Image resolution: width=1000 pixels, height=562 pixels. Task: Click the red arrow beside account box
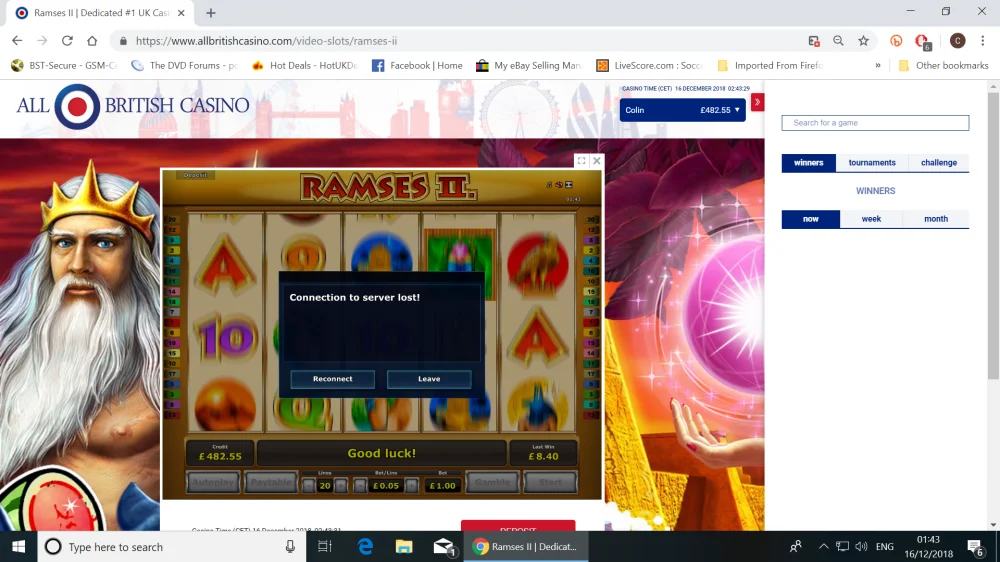(x=757, y=102)
